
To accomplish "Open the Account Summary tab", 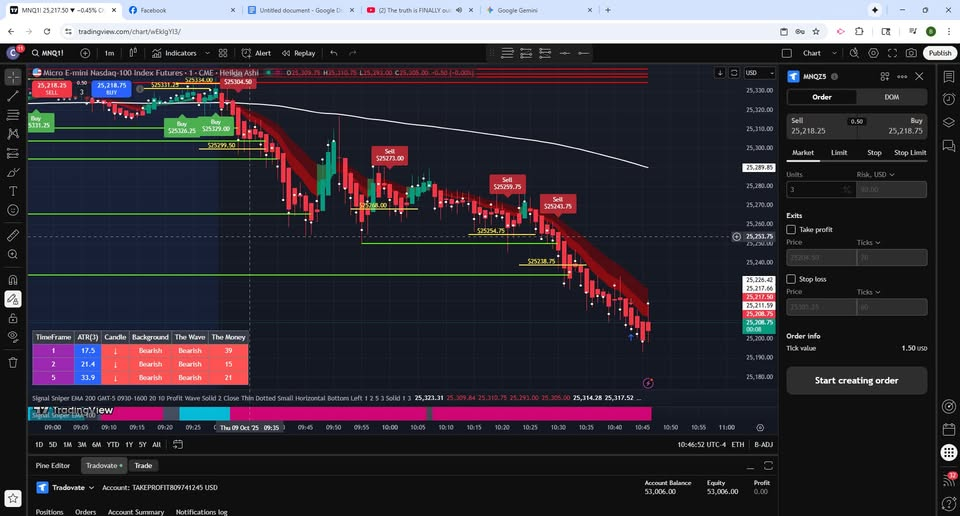I will (x=136, y=512).
